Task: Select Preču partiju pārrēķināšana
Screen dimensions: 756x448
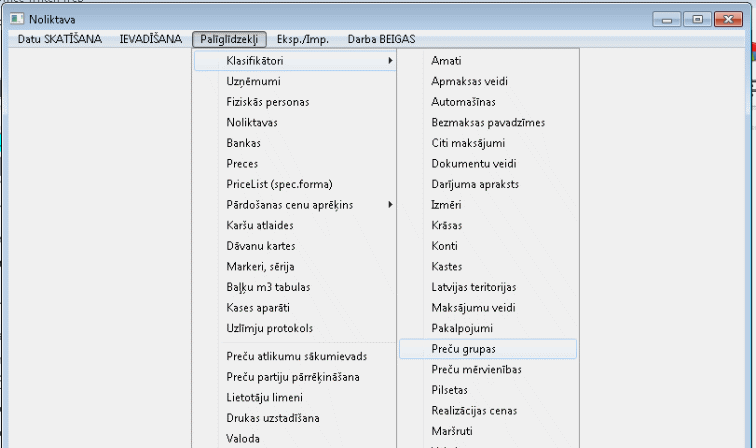Action: (295, 377)
